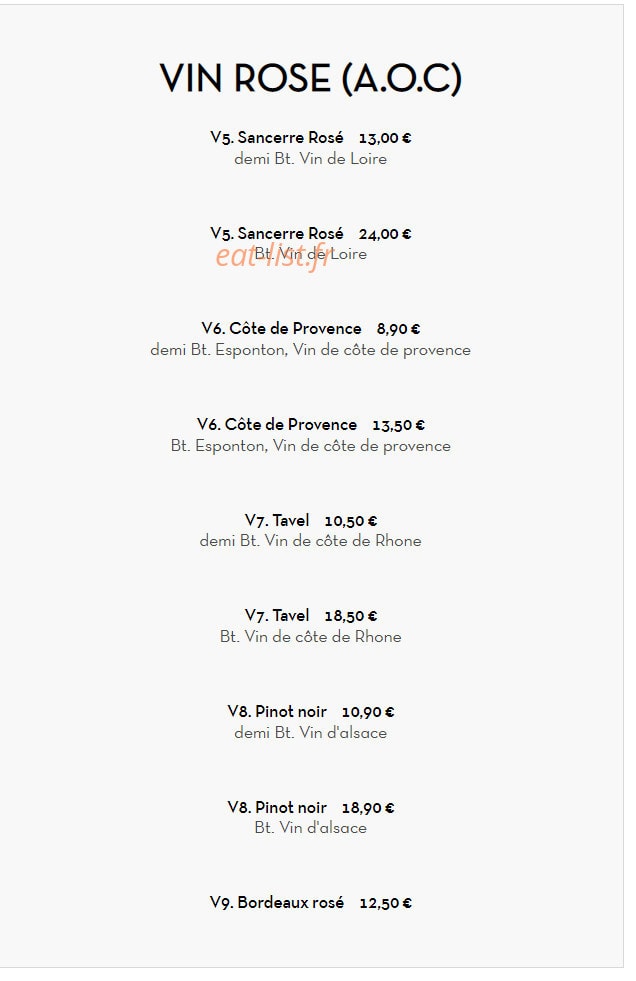Viewport: 636px width, 981px height.
Task: Click 'demi Bt. Vin d'alsace' description
Action: click(x=310, y=733)
